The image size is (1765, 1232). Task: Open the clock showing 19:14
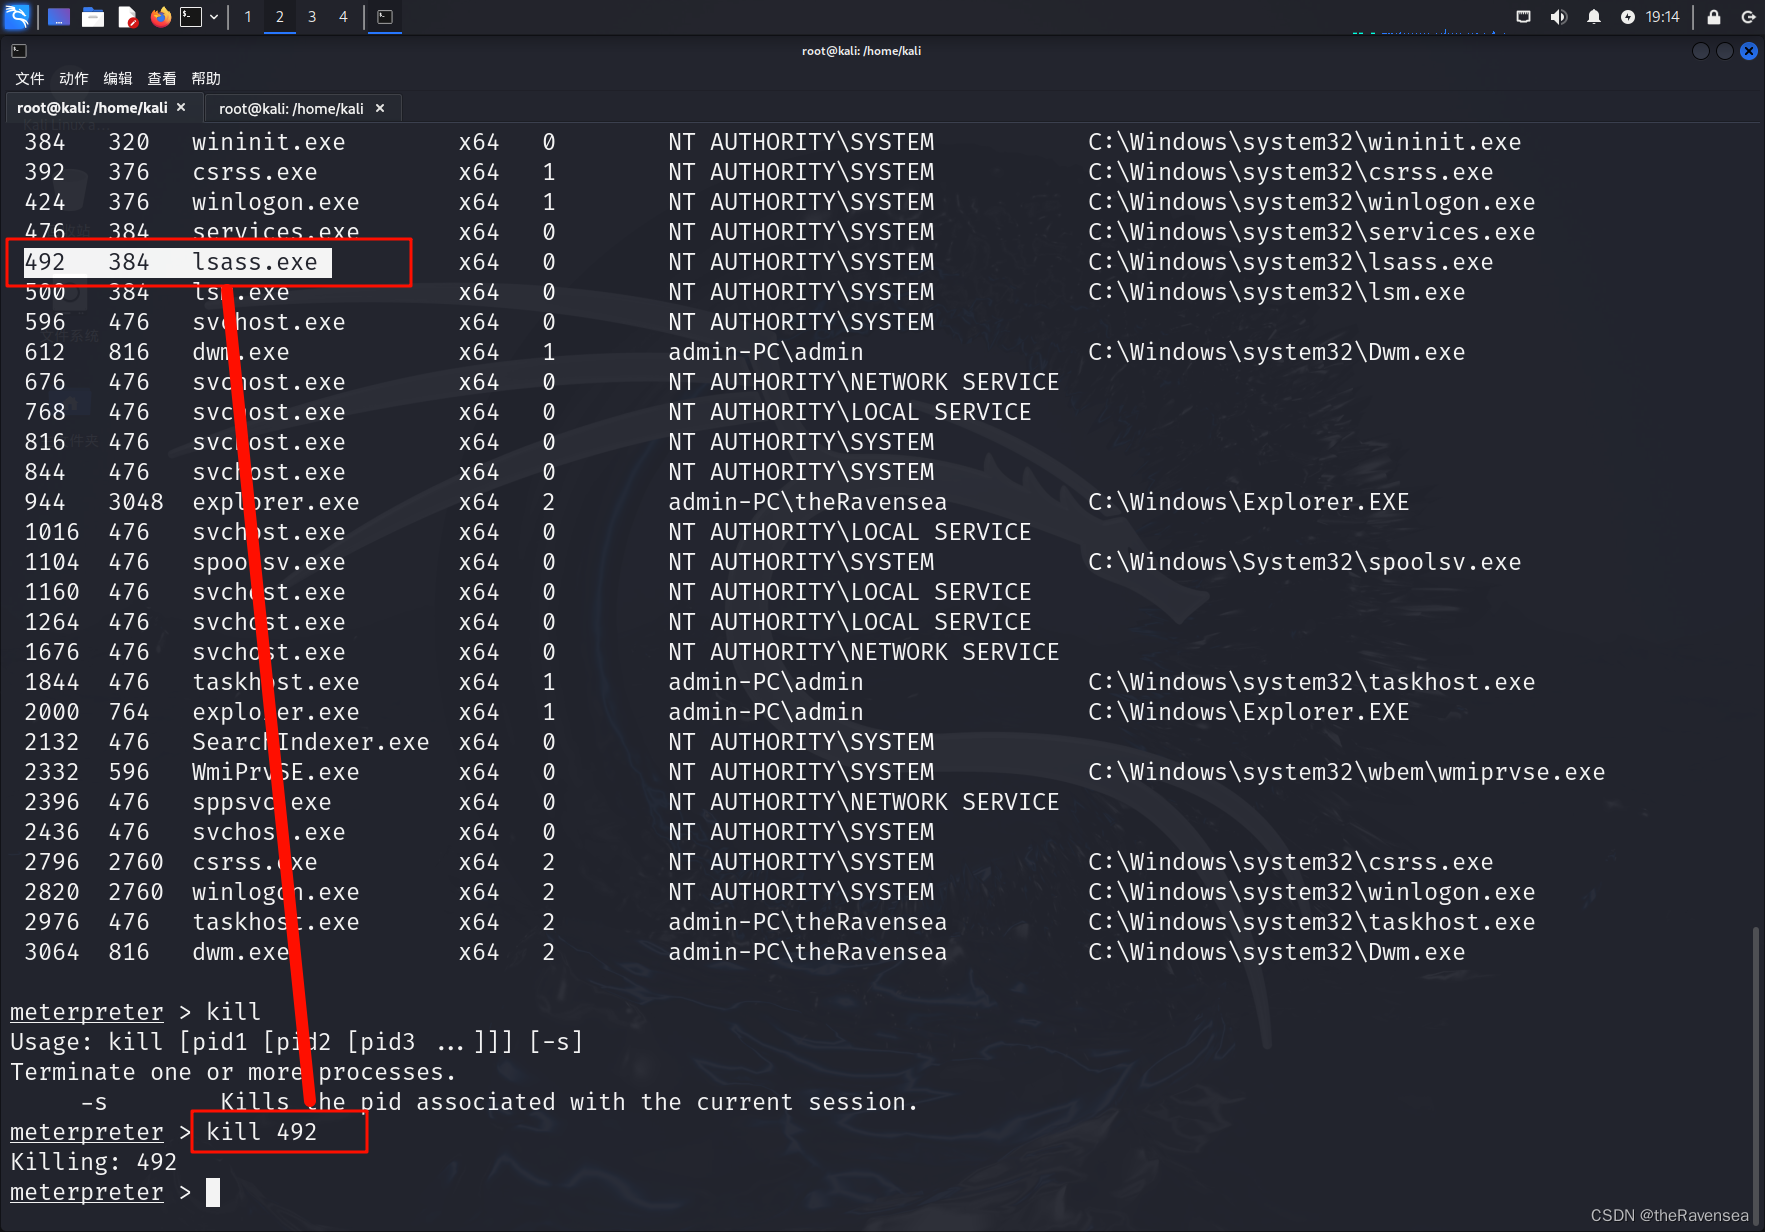(1663, 17)
